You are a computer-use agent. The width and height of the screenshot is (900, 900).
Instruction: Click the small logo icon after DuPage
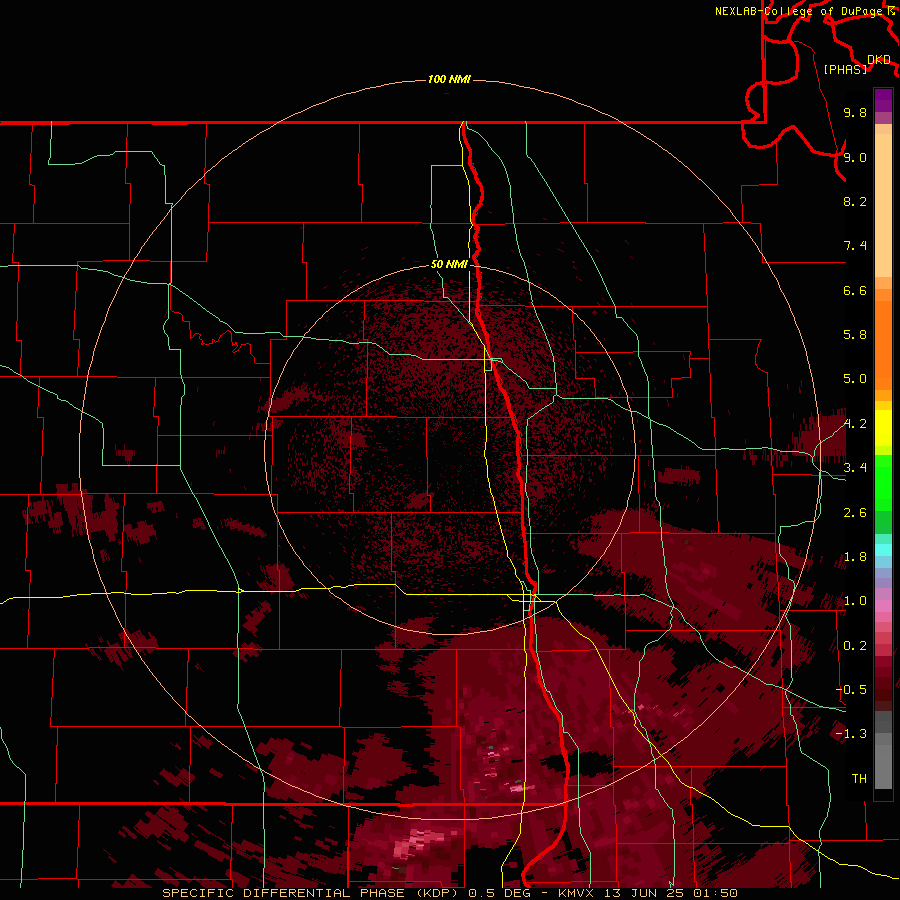click(891, 11)
